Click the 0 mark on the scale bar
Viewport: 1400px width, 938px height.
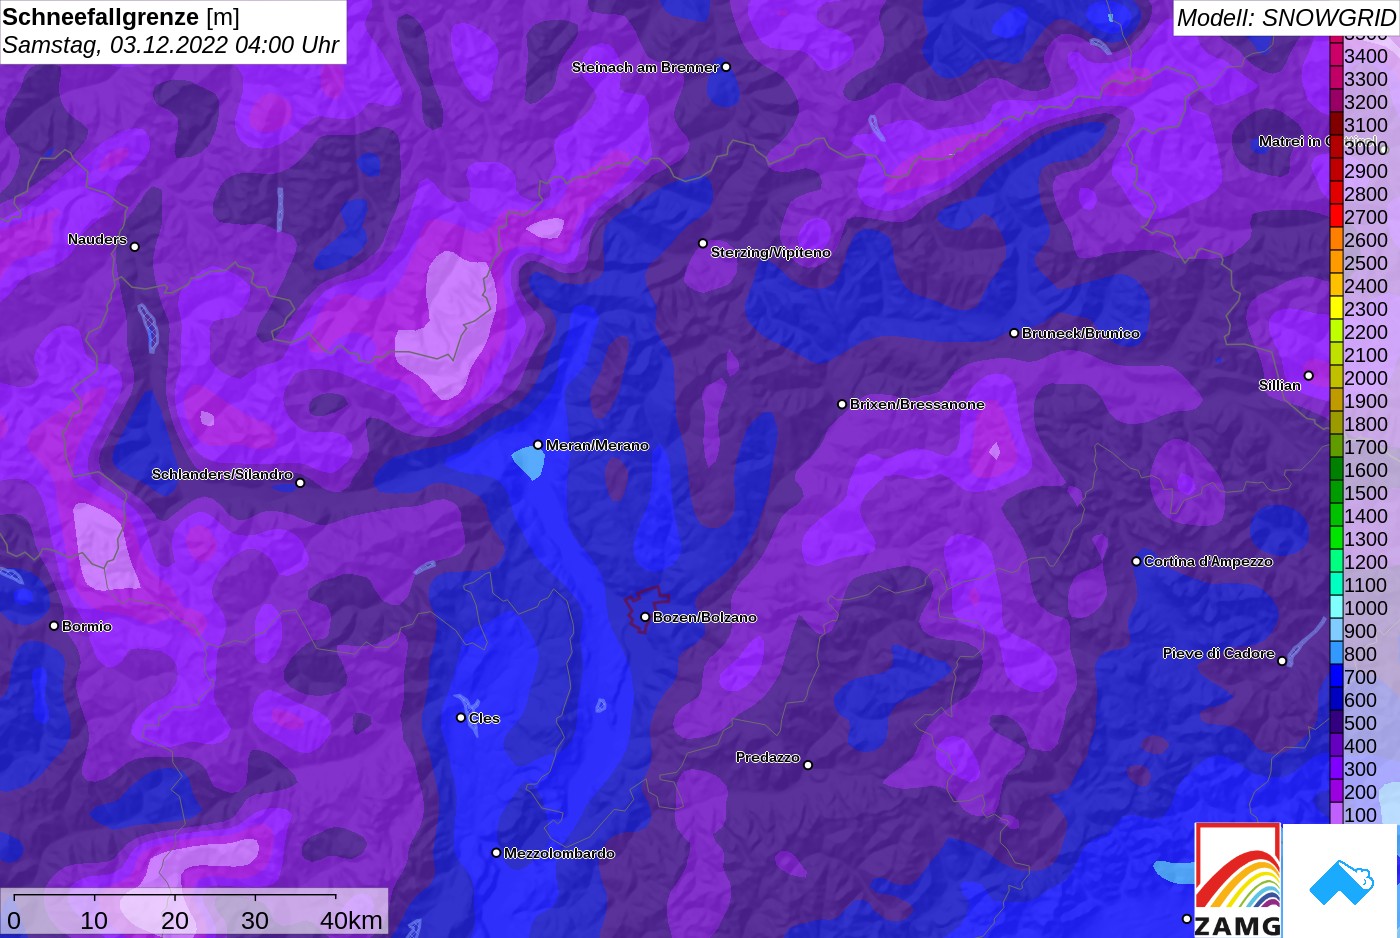13,920
